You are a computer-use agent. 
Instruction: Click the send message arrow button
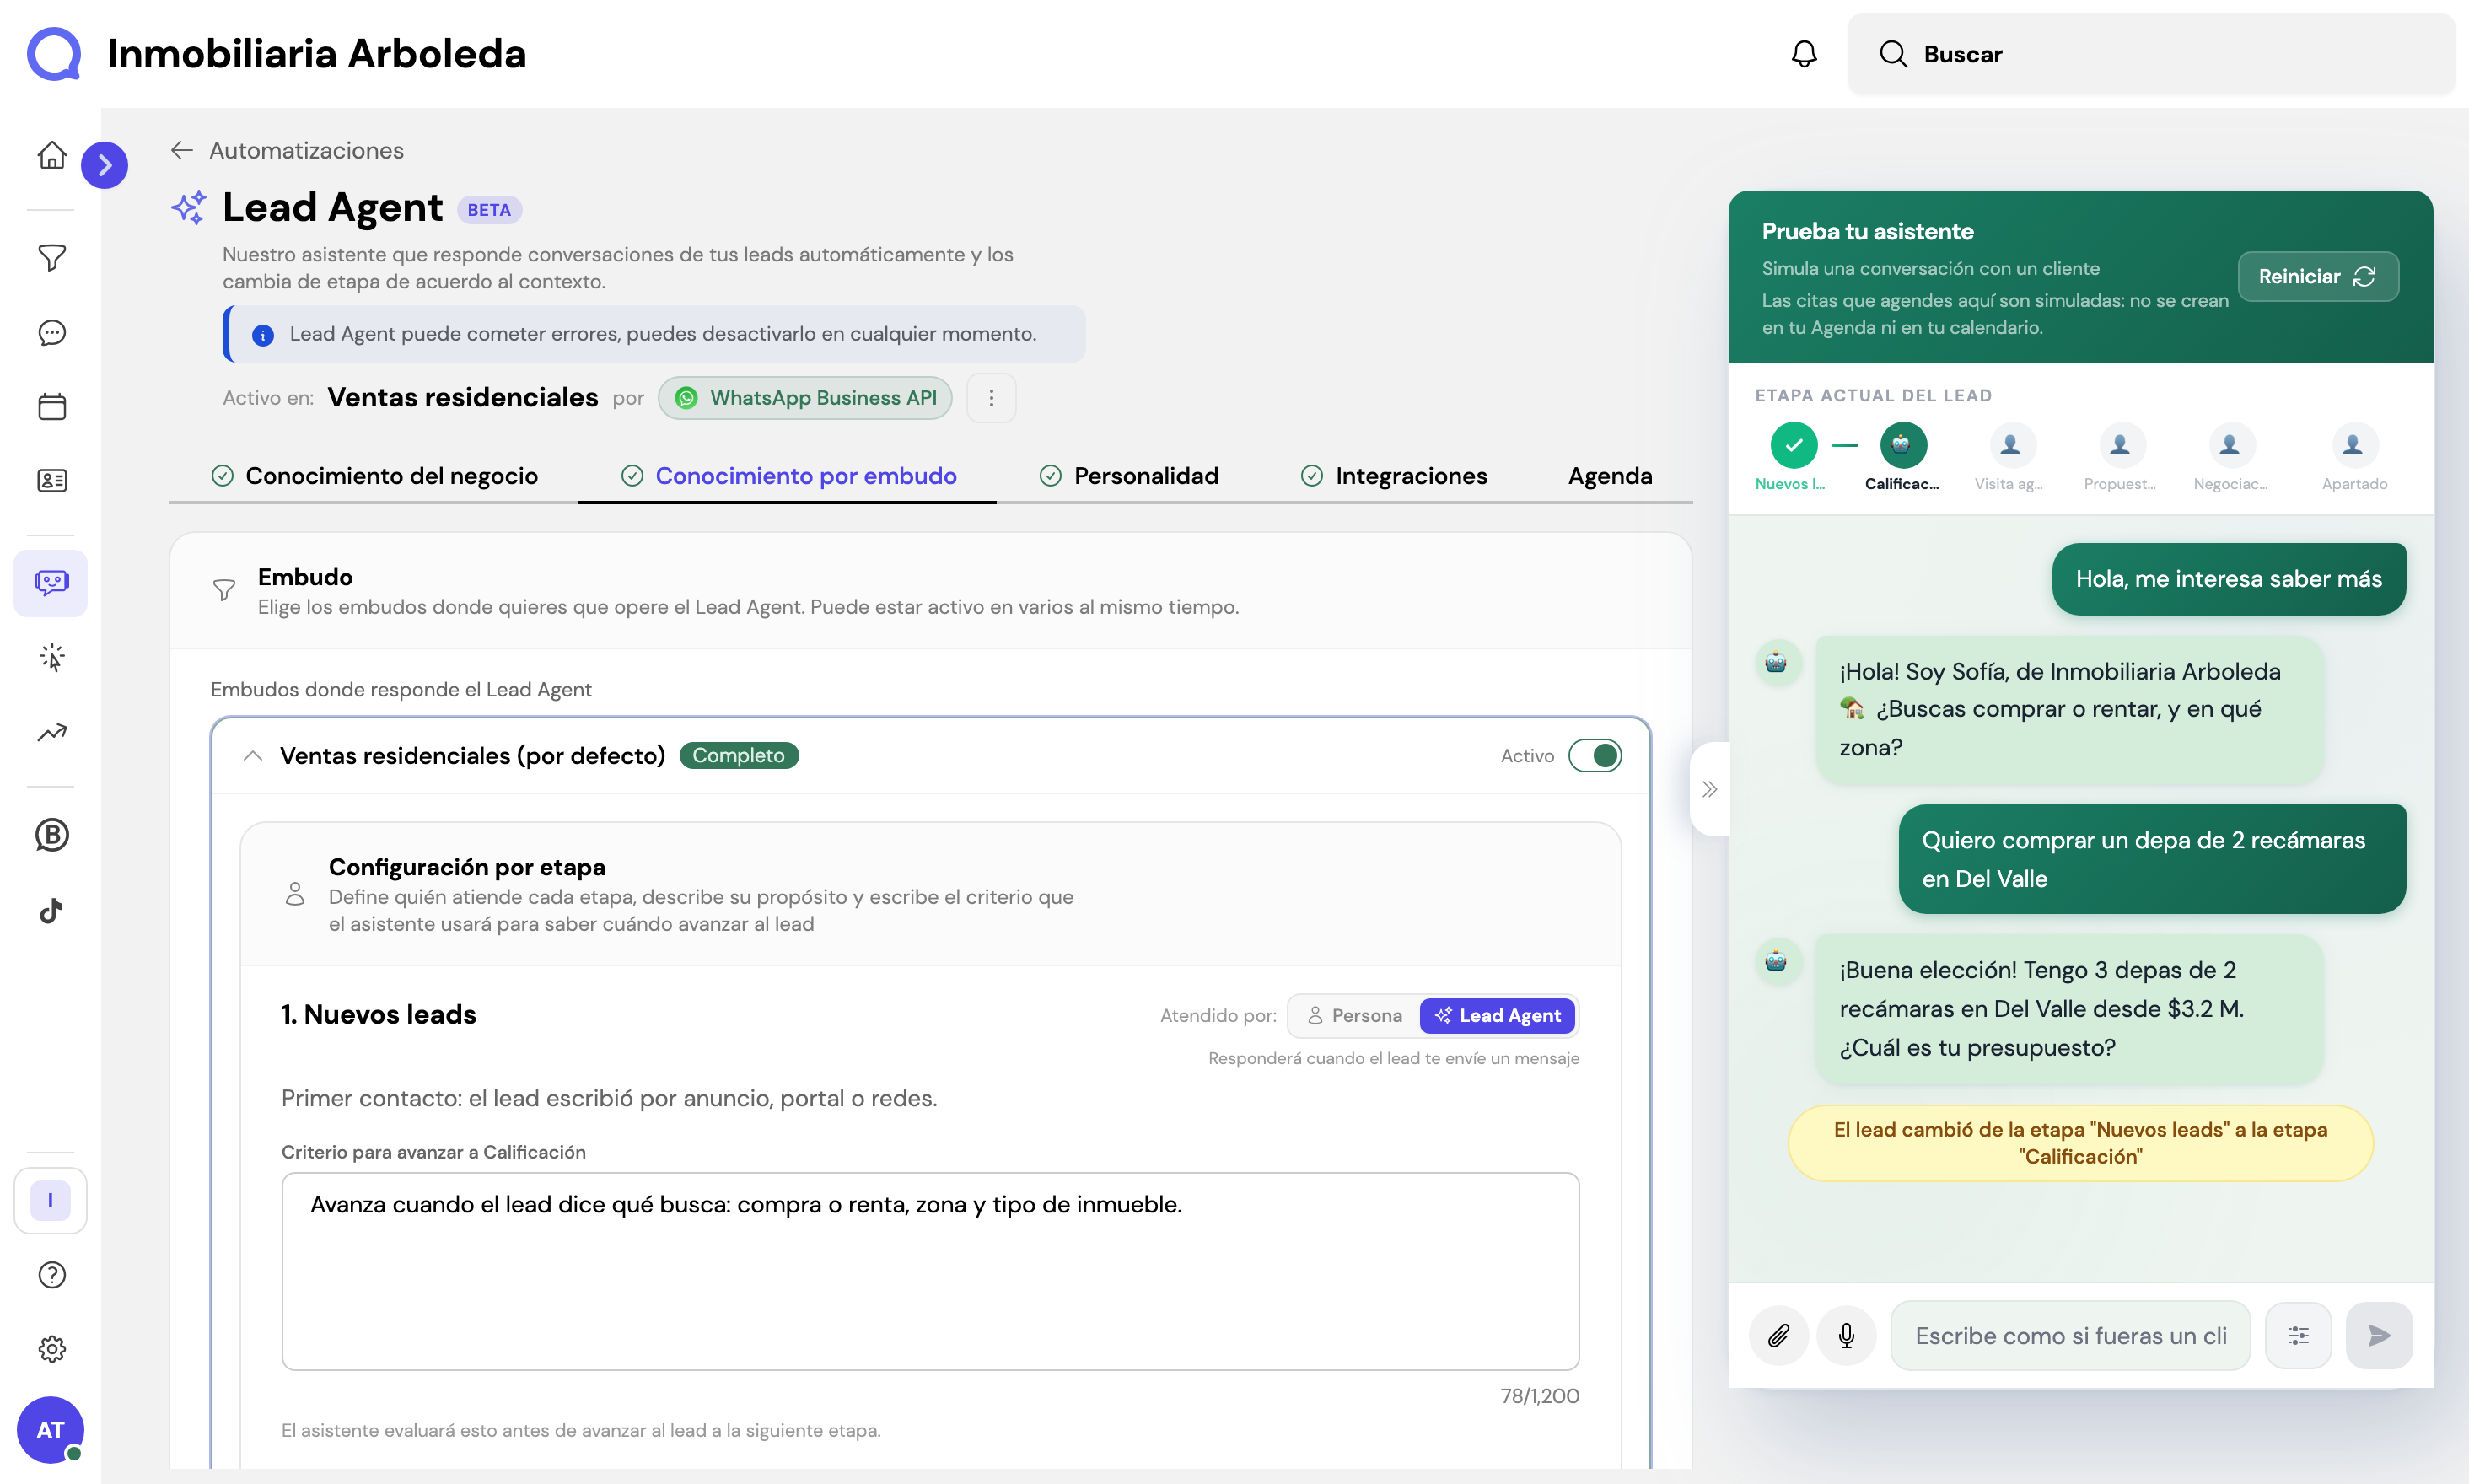2379,1336
